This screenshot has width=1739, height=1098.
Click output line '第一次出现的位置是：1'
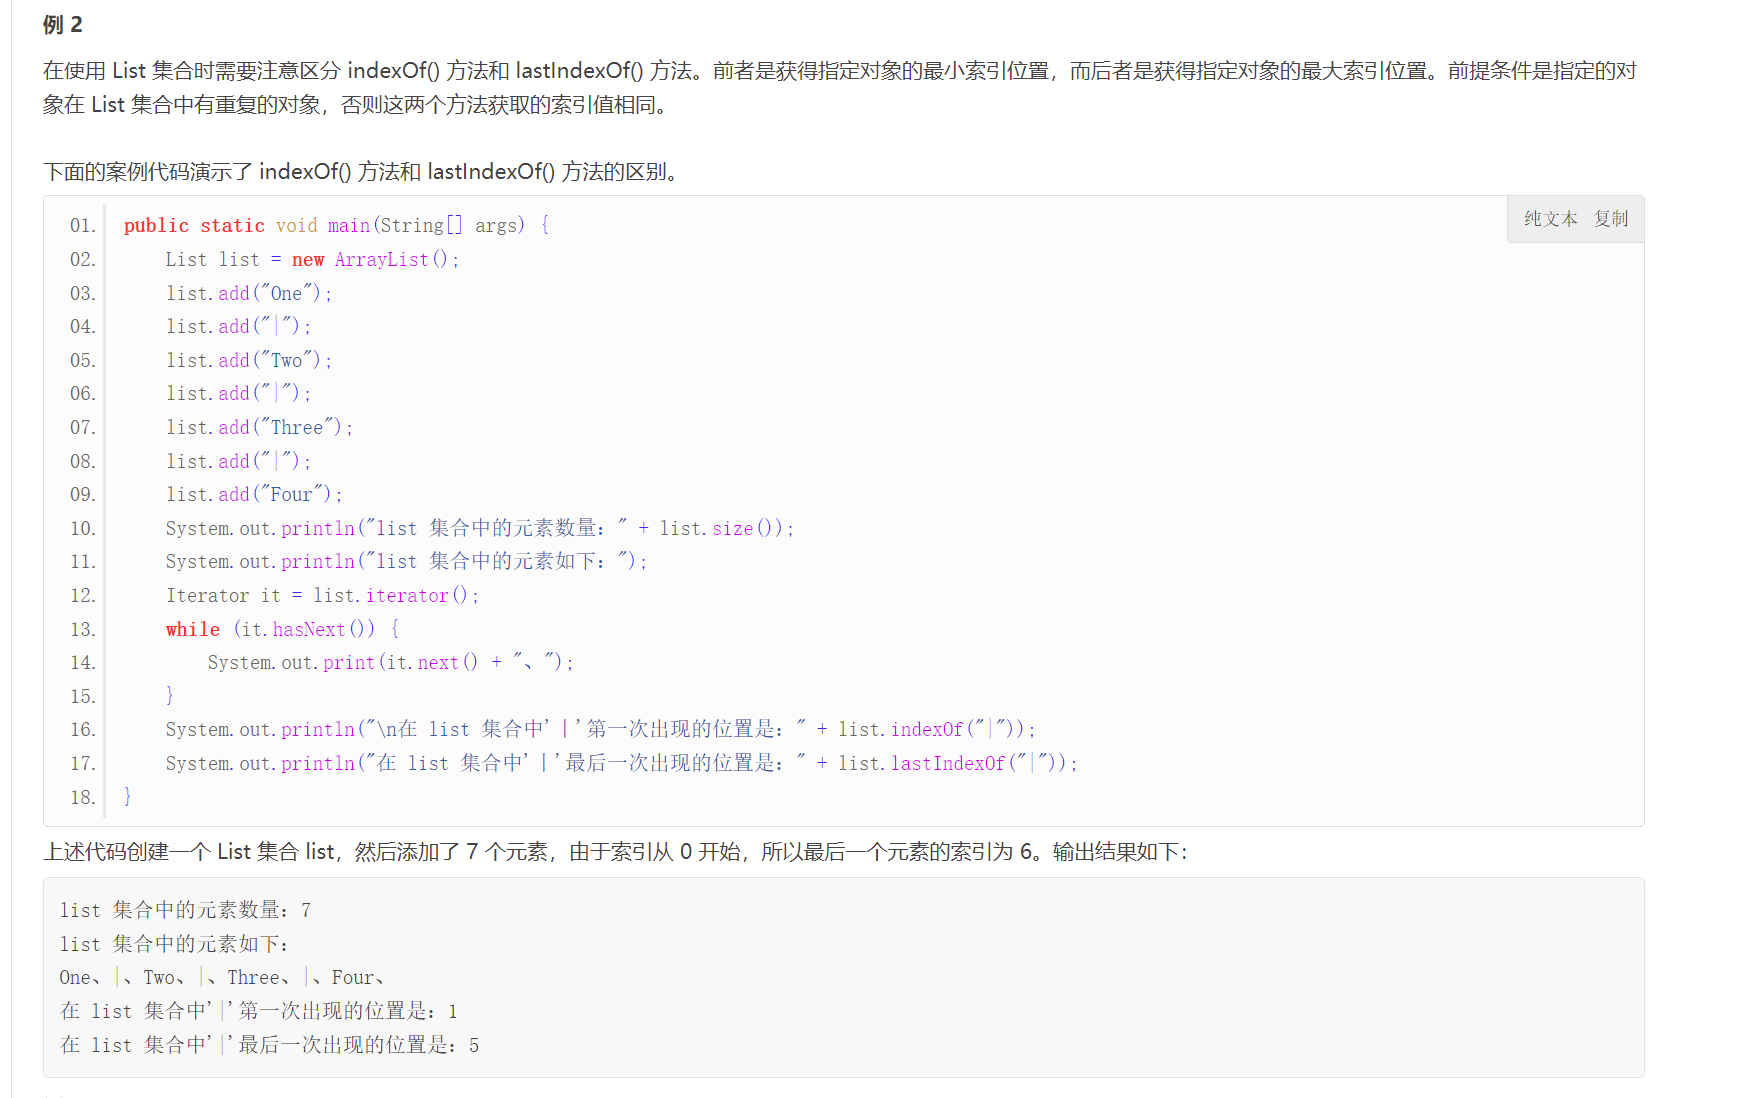[x=259, y=1012]
